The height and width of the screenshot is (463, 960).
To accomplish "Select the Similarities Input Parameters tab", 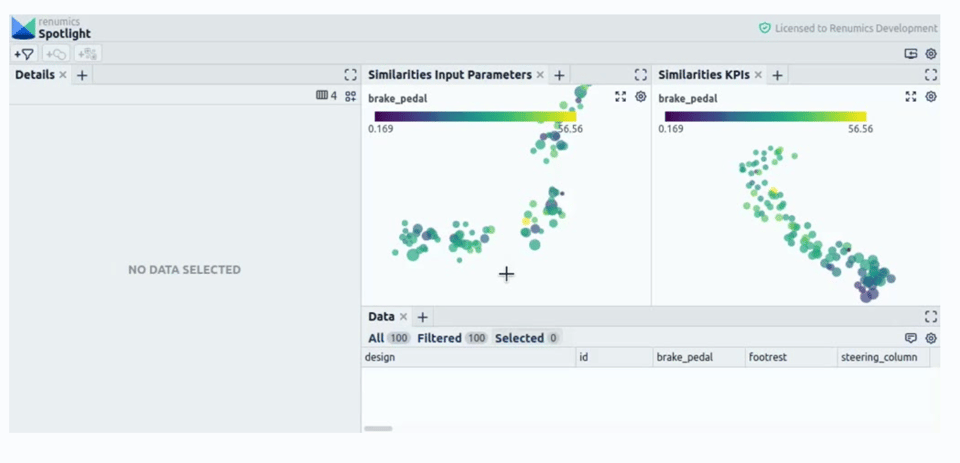I will [x=449, y=75].
